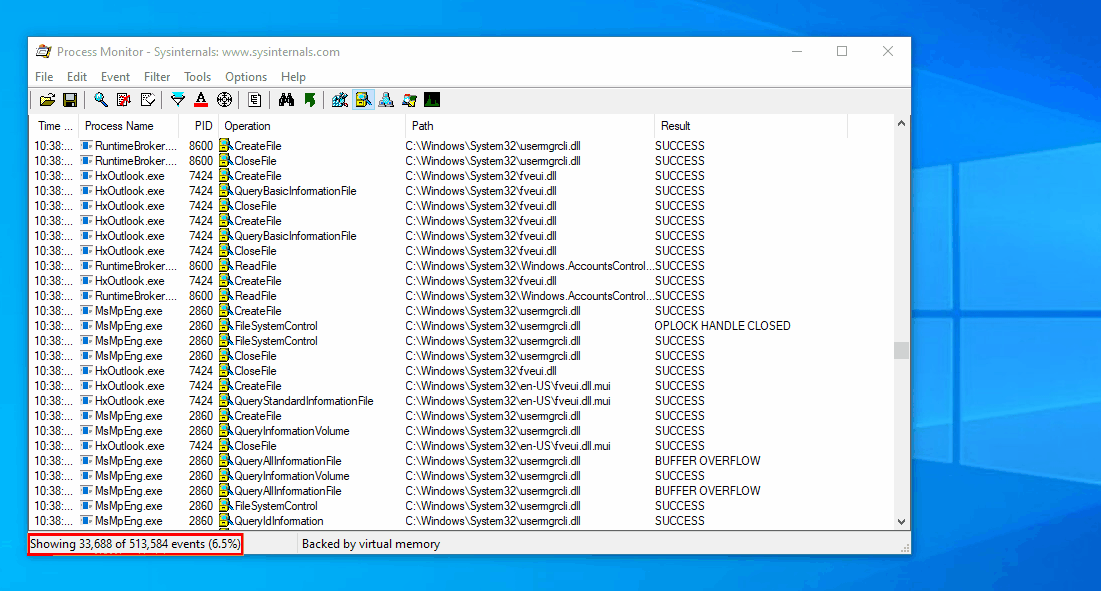This screenshot has width=1101, height=591.
Task: Clear the event display with eraser icon
Action: (147, 100)
